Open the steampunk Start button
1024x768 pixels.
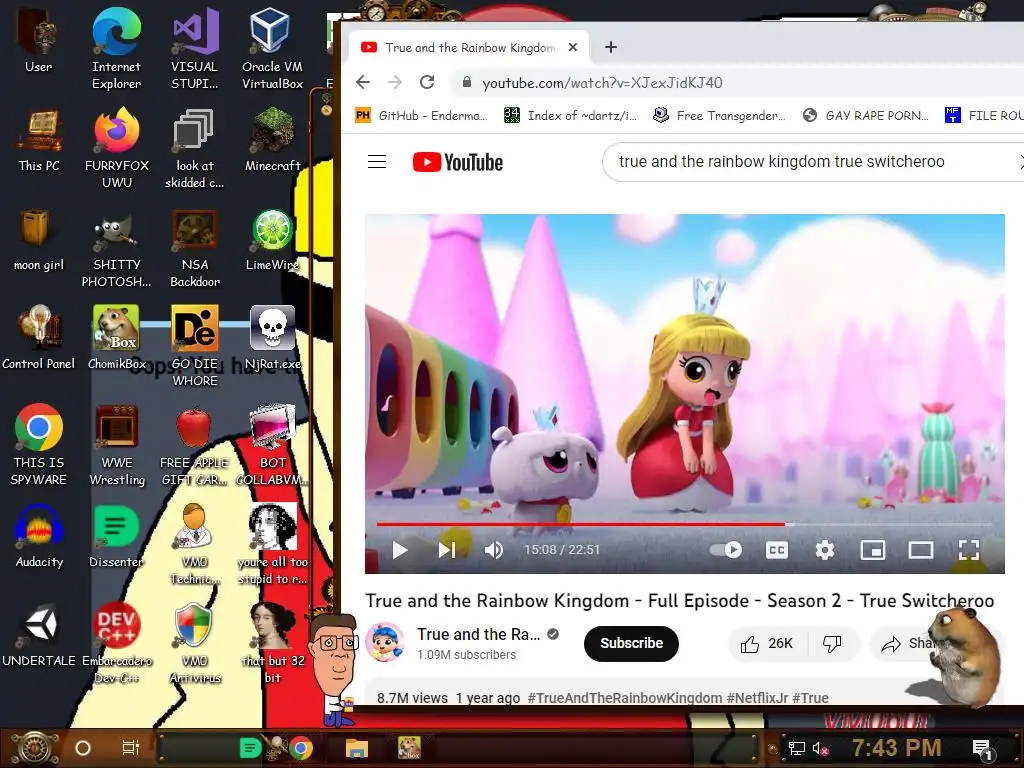click(x=34, y=748)
